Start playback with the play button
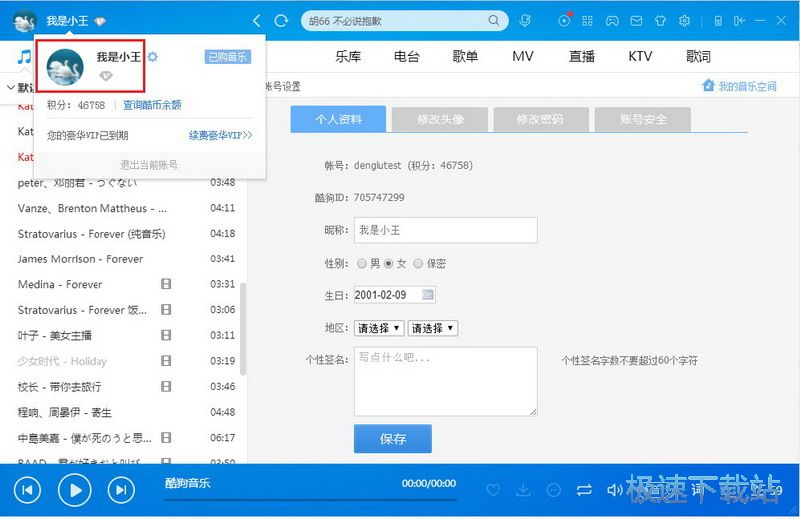 75,490
